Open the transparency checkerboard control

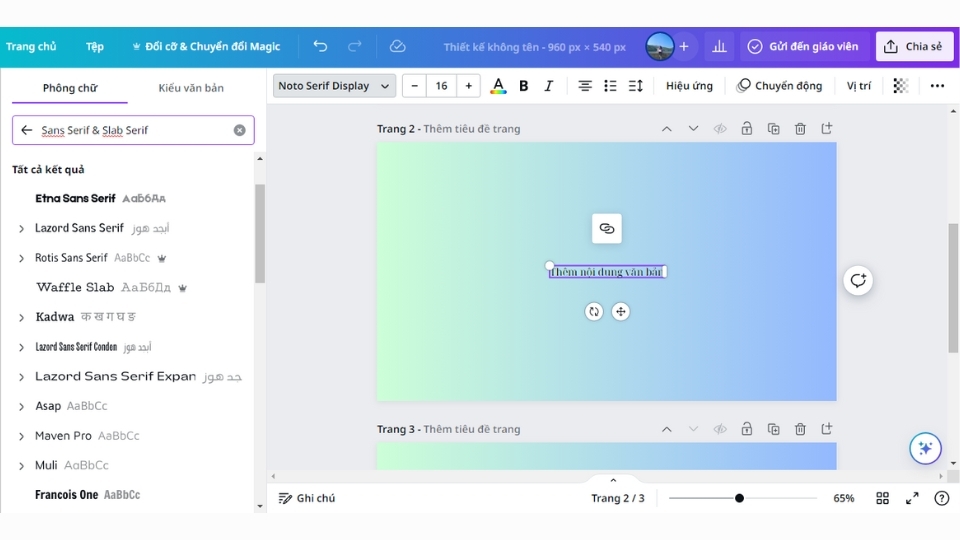tap(900, 86)
